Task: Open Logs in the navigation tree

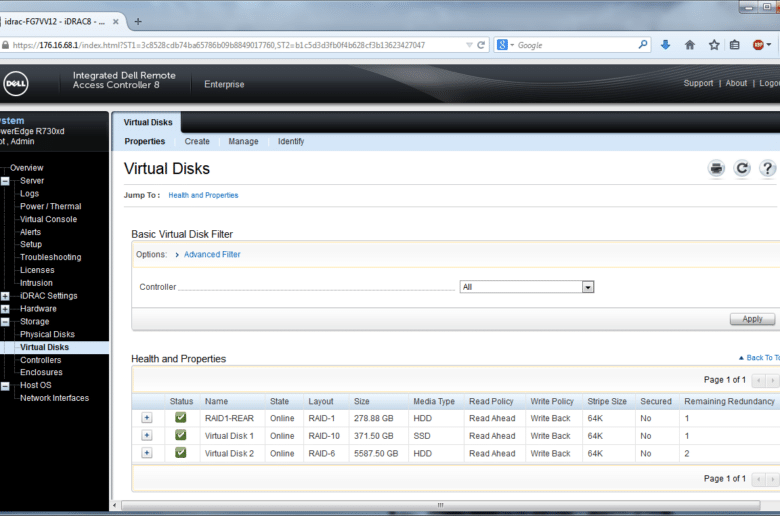Action: (x=29, y=194)
